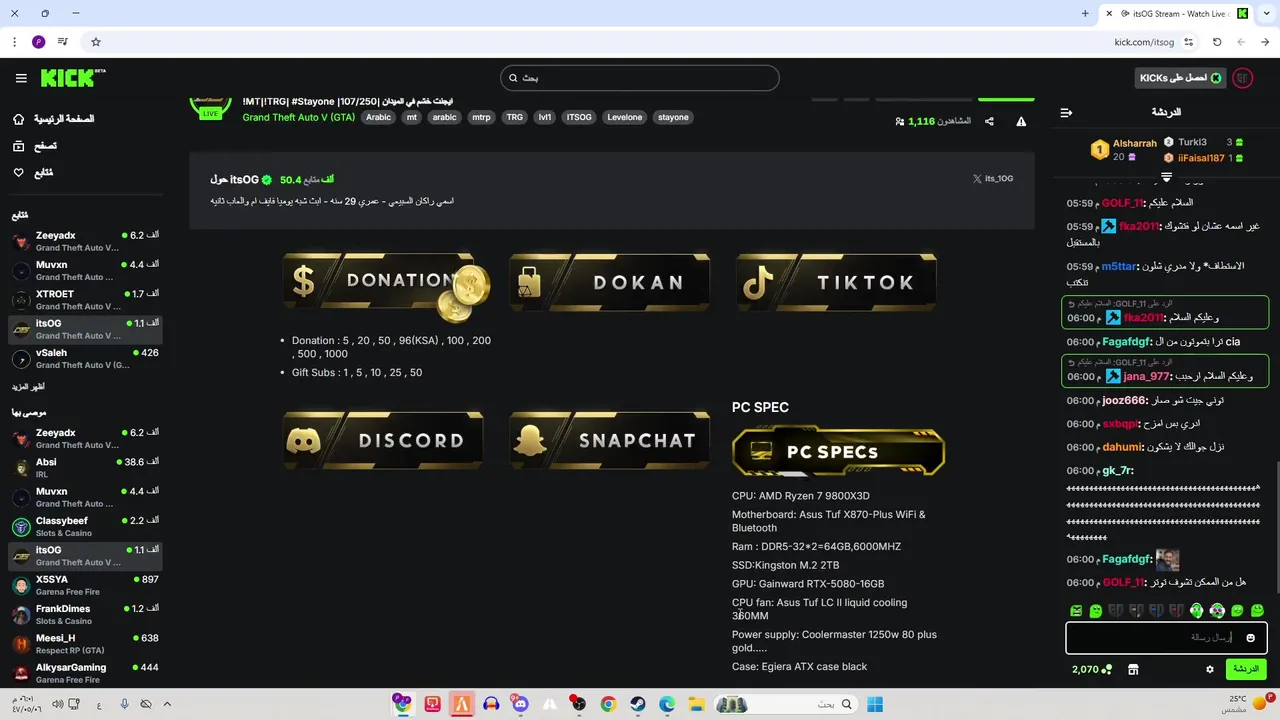
Task: Open the emoji picker in chat input
Action: coord(1250,638)
